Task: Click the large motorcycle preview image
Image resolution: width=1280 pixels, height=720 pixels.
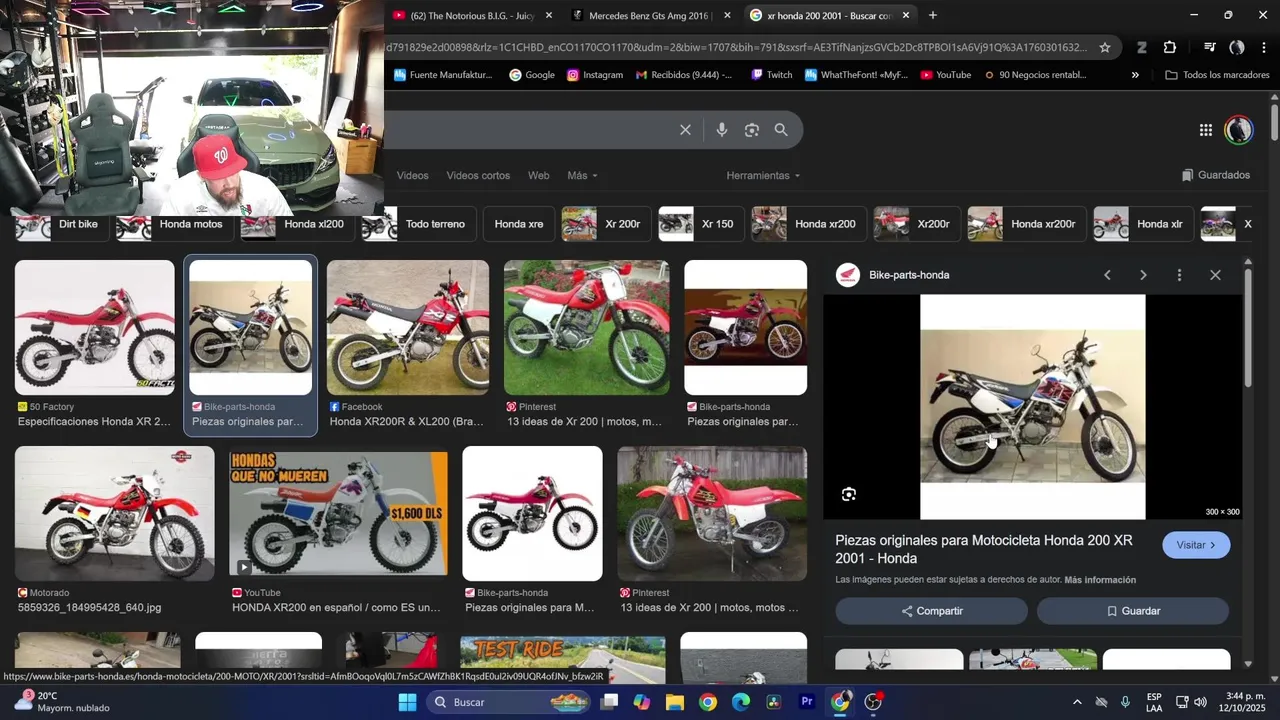Action: tap(1032, 407)
